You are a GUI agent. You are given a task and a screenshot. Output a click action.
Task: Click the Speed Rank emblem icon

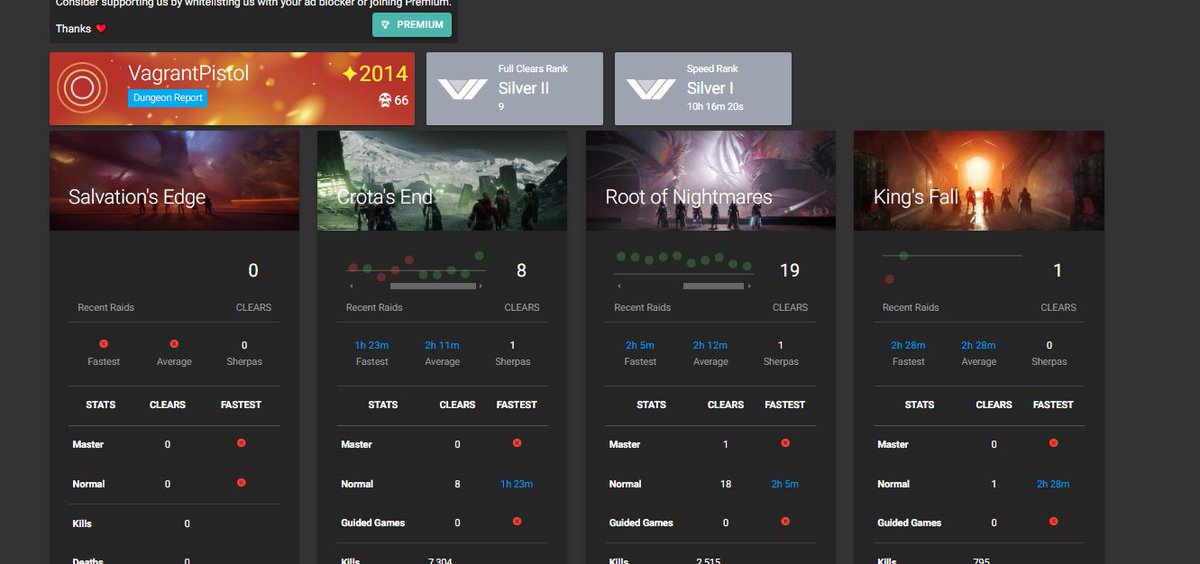pos(651,89)
